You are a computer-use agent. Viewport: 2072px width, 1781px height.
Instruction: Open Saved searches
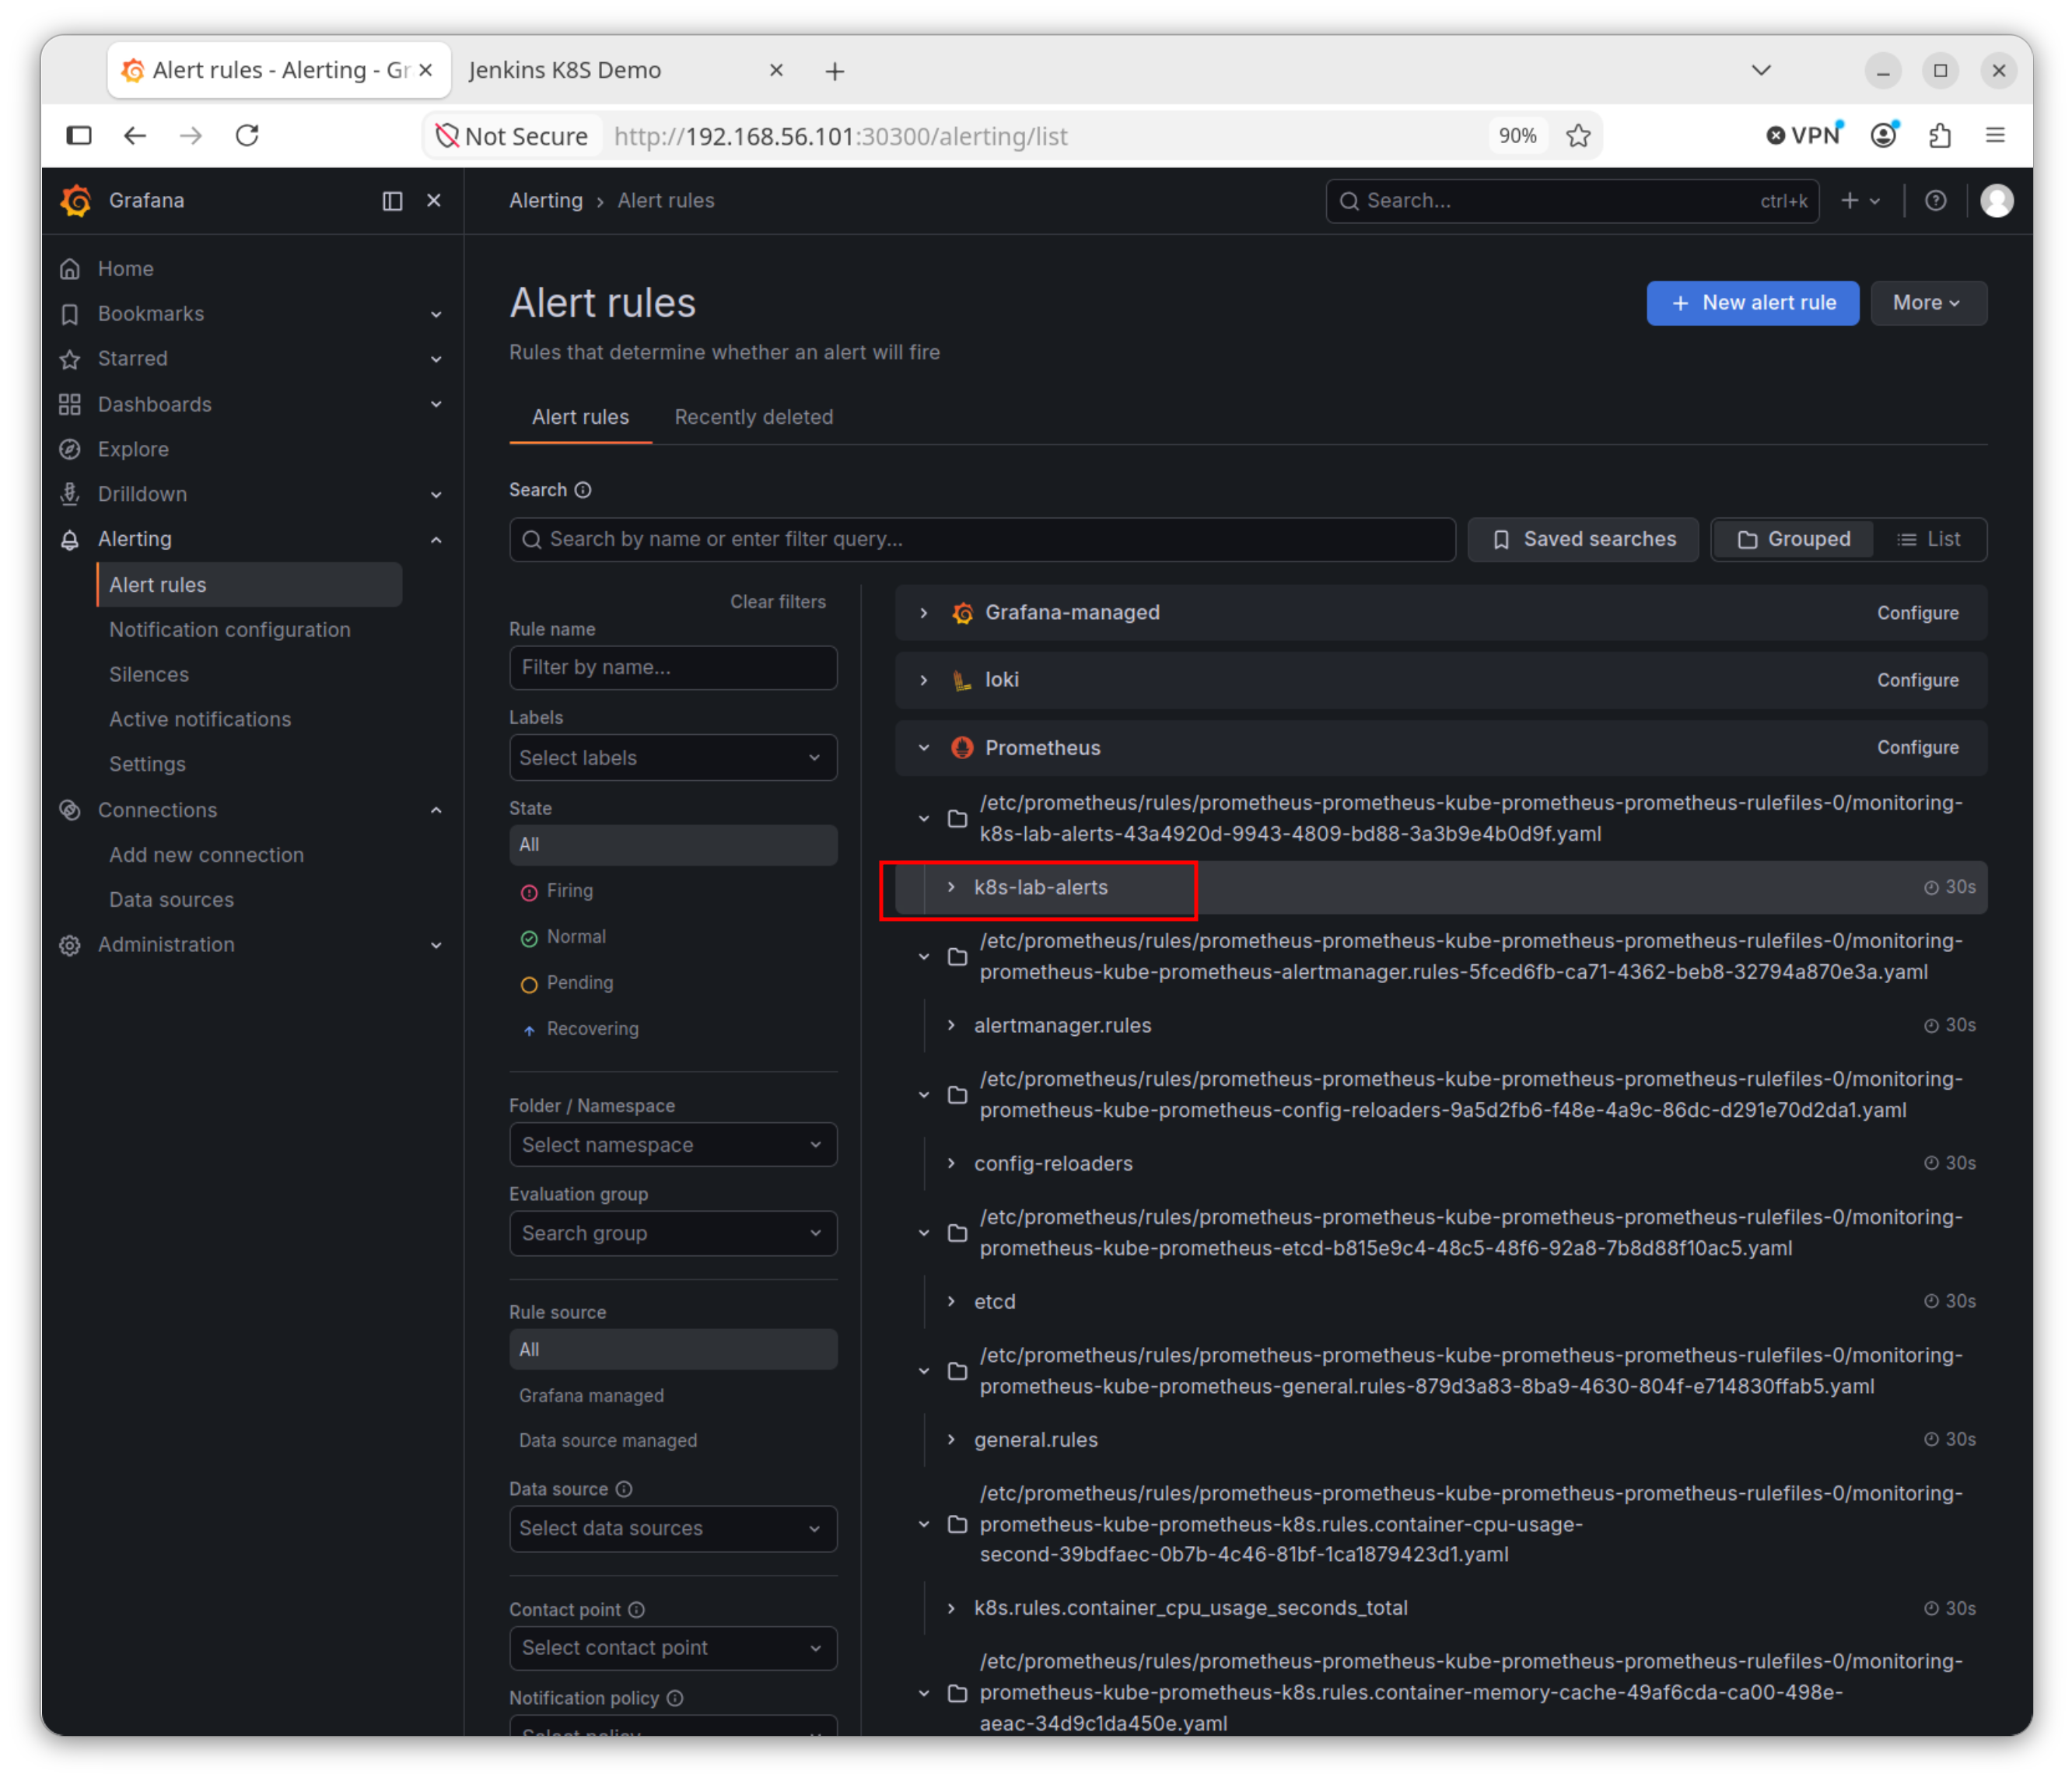coord(1583,540)
